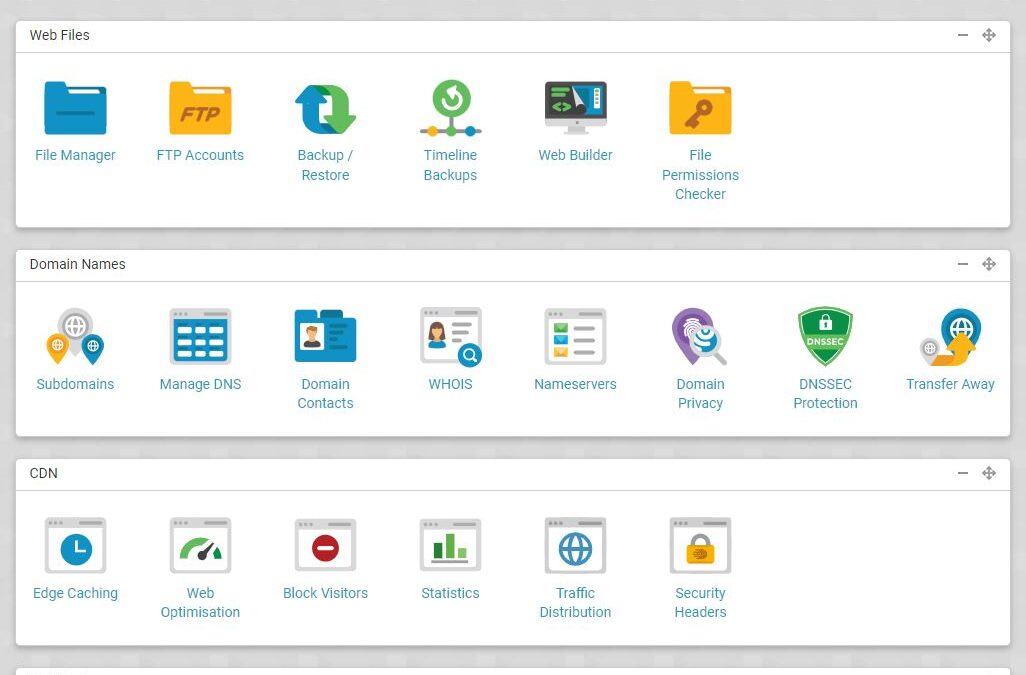Click the Nameservers label link
Image resolution: width=1026 pixels, height=675 pixels.
(x=575, y=384)
